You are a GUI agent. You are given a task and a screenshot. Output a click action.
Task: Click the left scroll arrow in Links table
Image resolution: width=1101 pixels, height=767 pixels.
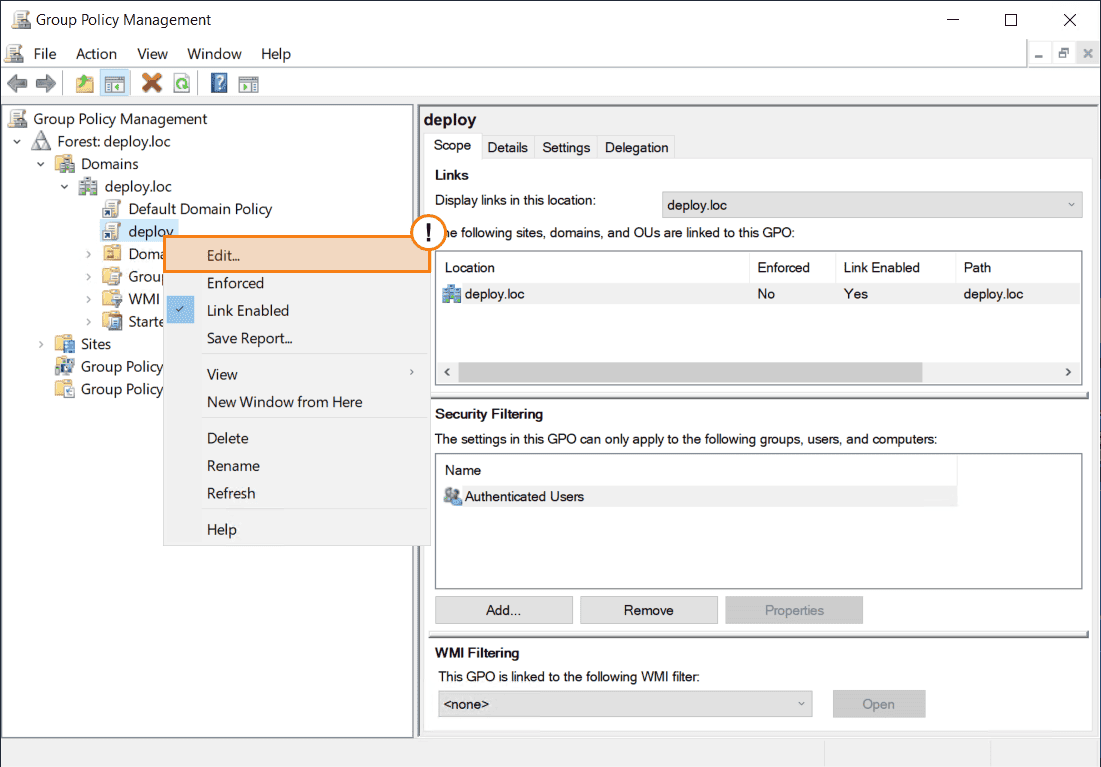point(447,372)
